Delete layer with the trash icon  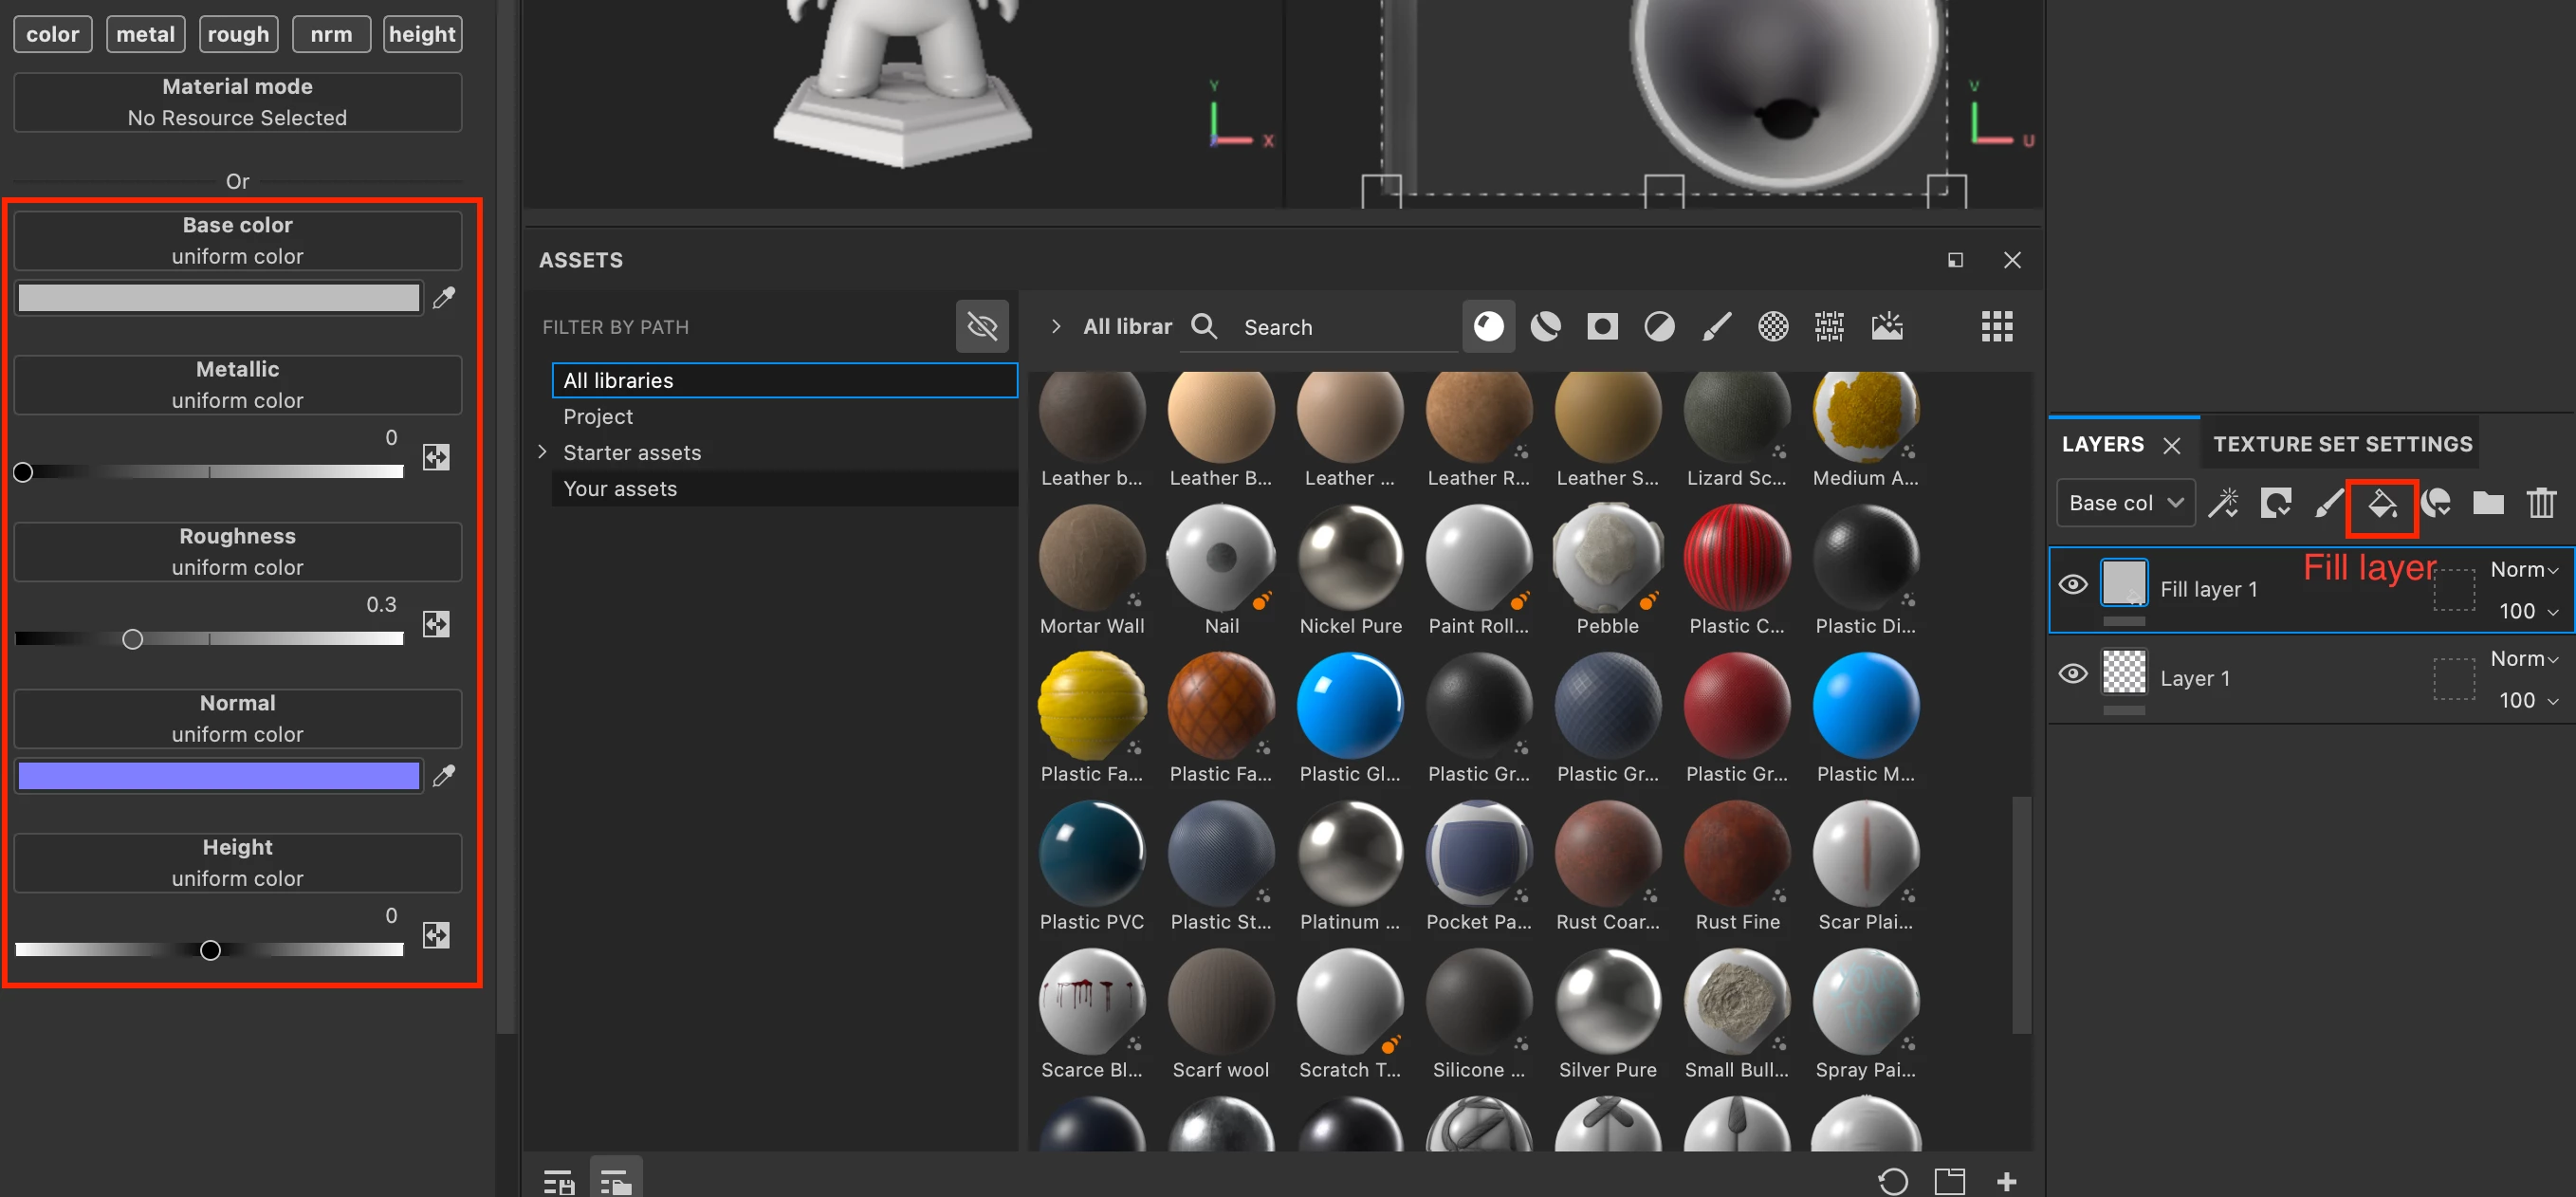(2541, 503)
